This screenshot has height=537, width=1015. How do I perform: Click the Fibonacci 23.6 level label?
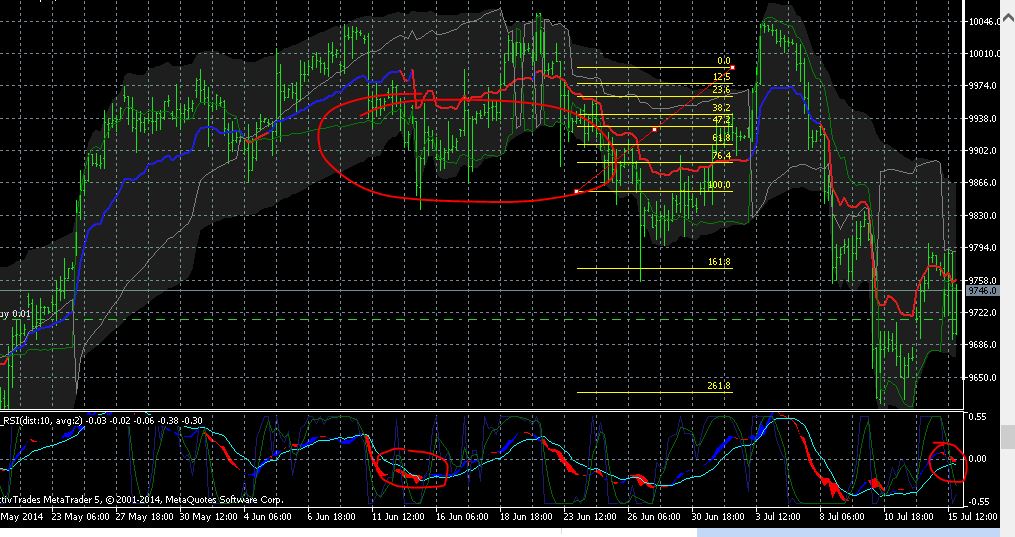[x=721, y=90]
